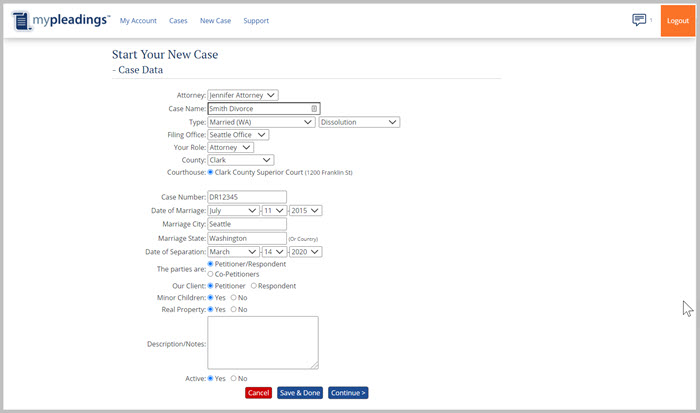Open the Attorney dropdown

pos(243,95)
